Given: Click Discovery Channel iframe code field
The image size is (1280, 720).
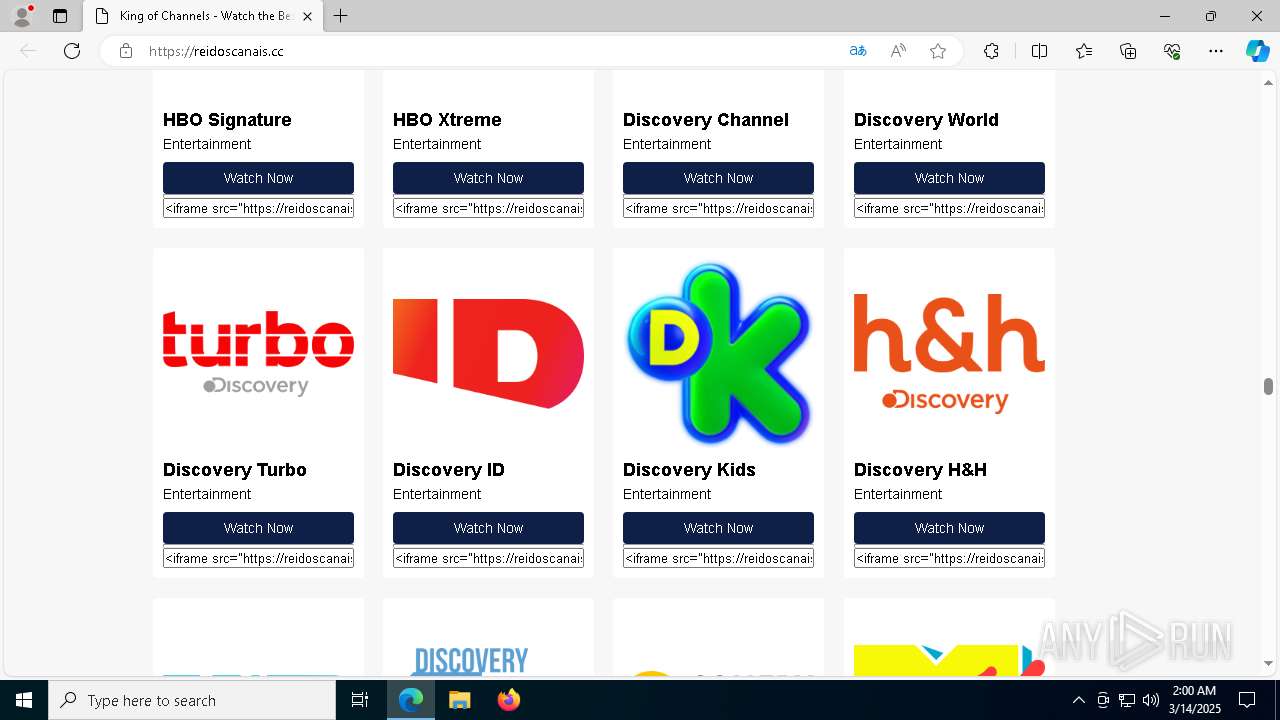Looking at the screenshot, I should point(718,208).
